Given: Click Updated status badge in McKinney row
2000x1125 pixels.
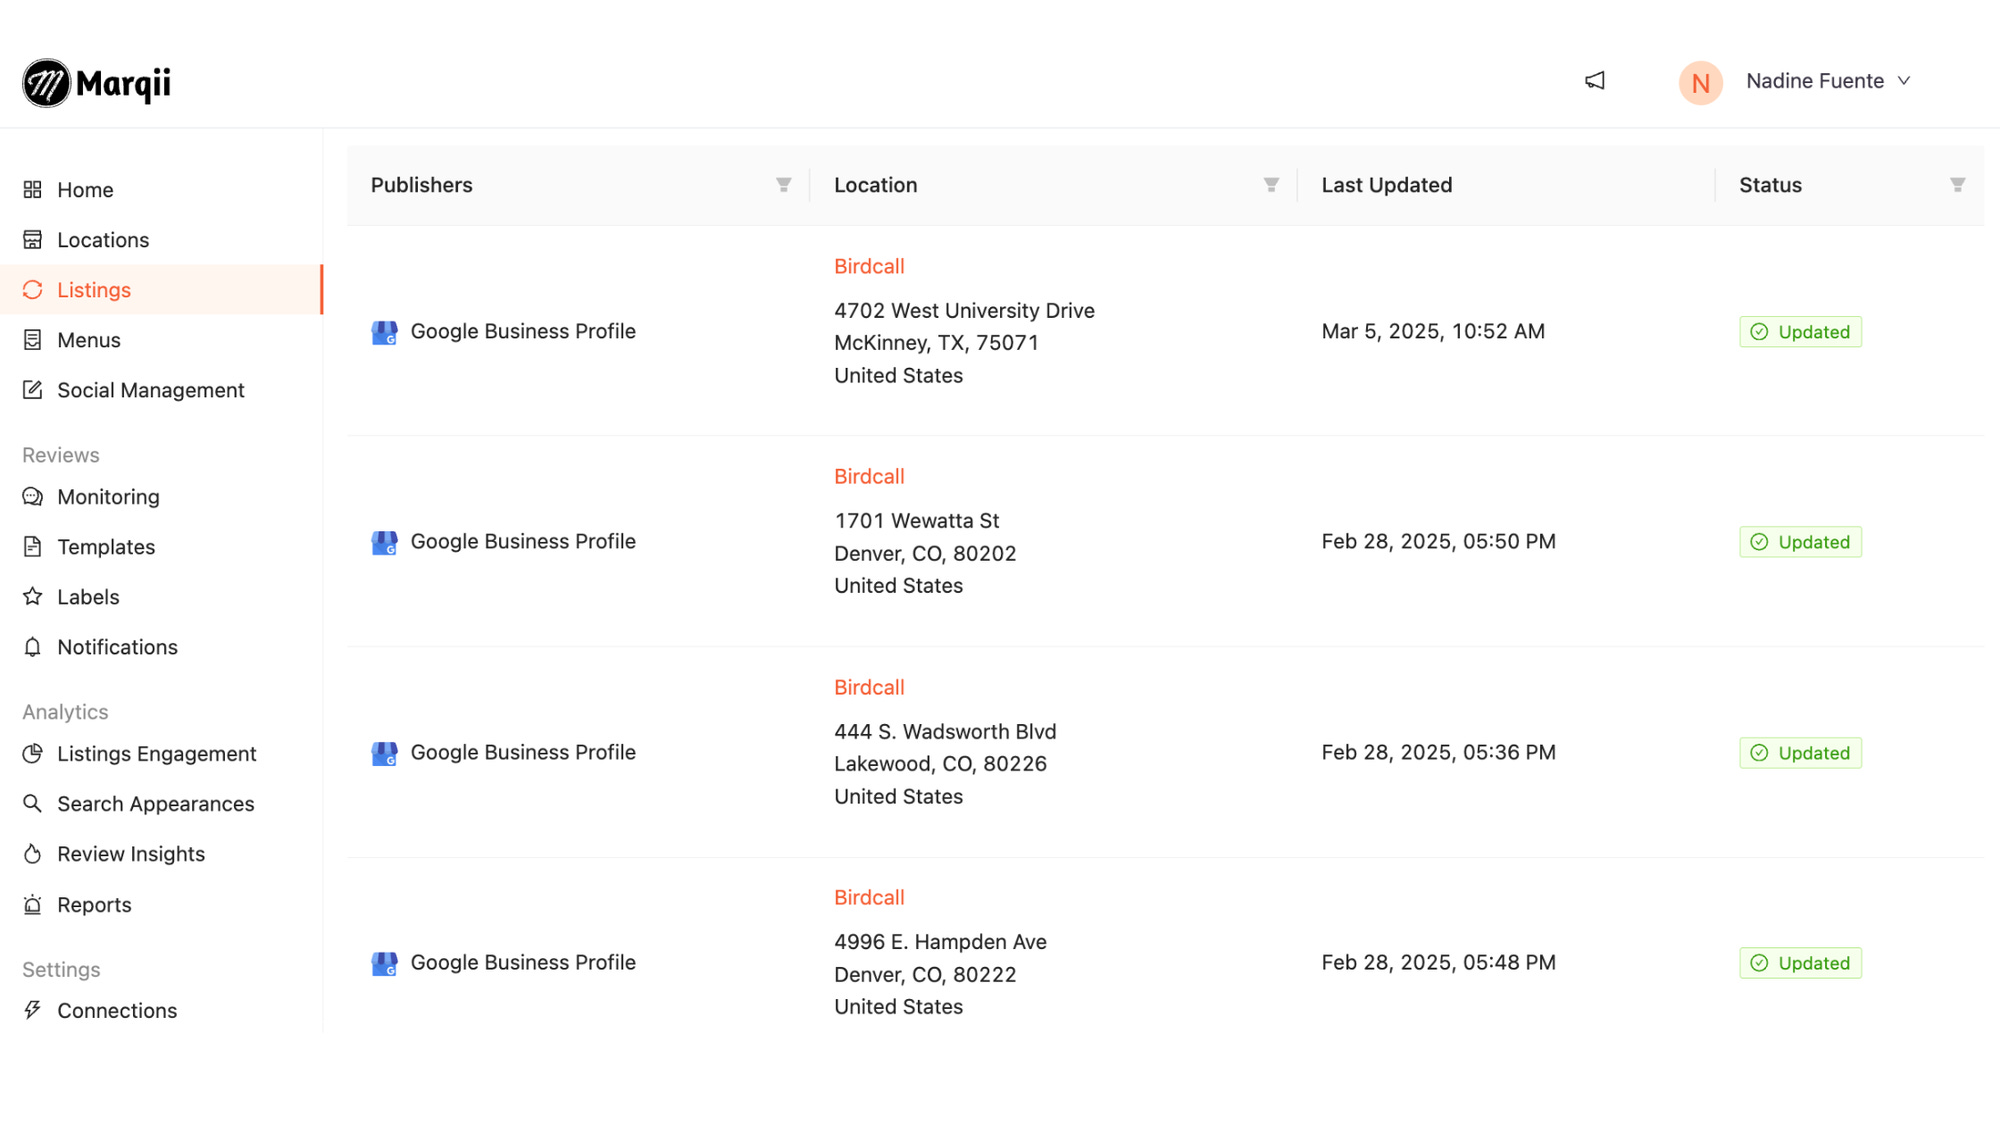Looking at the screenshot, I should [1800, 332].
